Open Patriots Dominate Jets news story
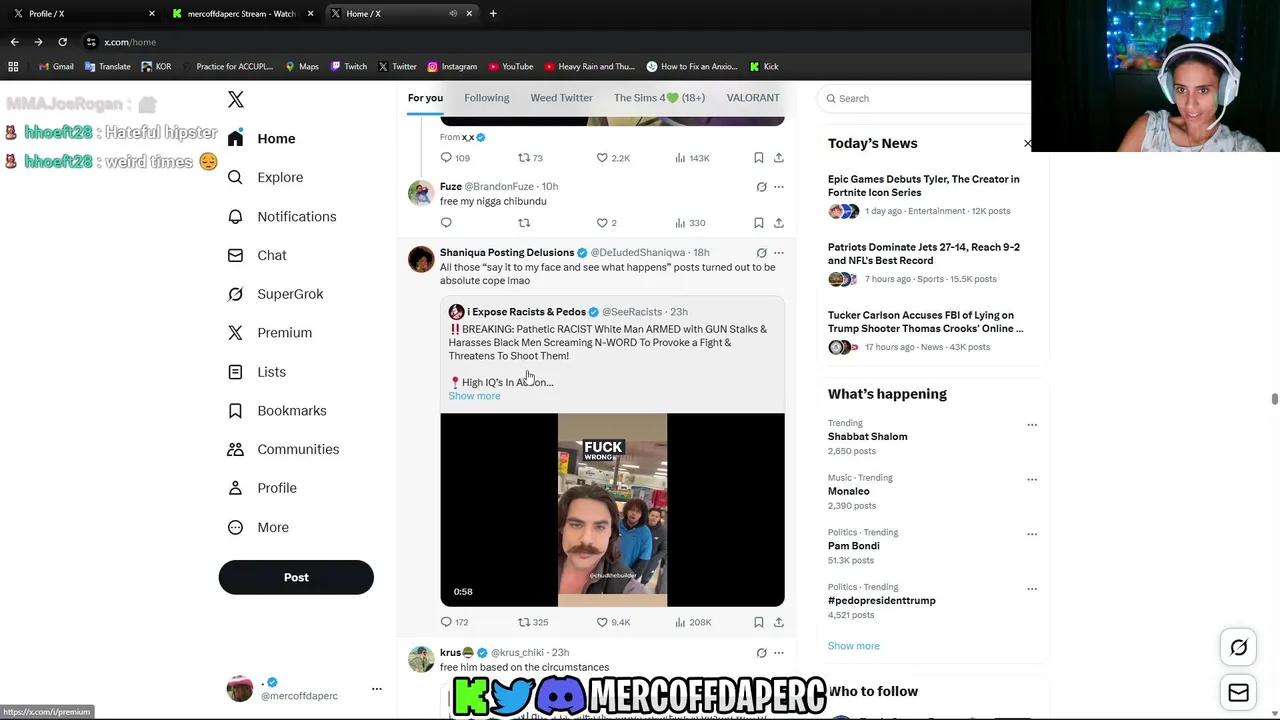 pos(924,254)
